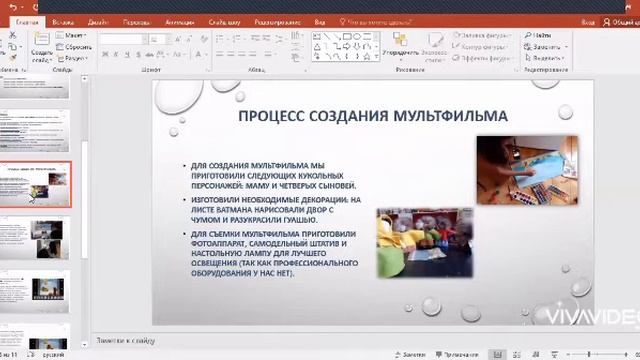The image size is (640, 360).
Task: Click the Tell Me search box
Action: click(x=376, y=22)
